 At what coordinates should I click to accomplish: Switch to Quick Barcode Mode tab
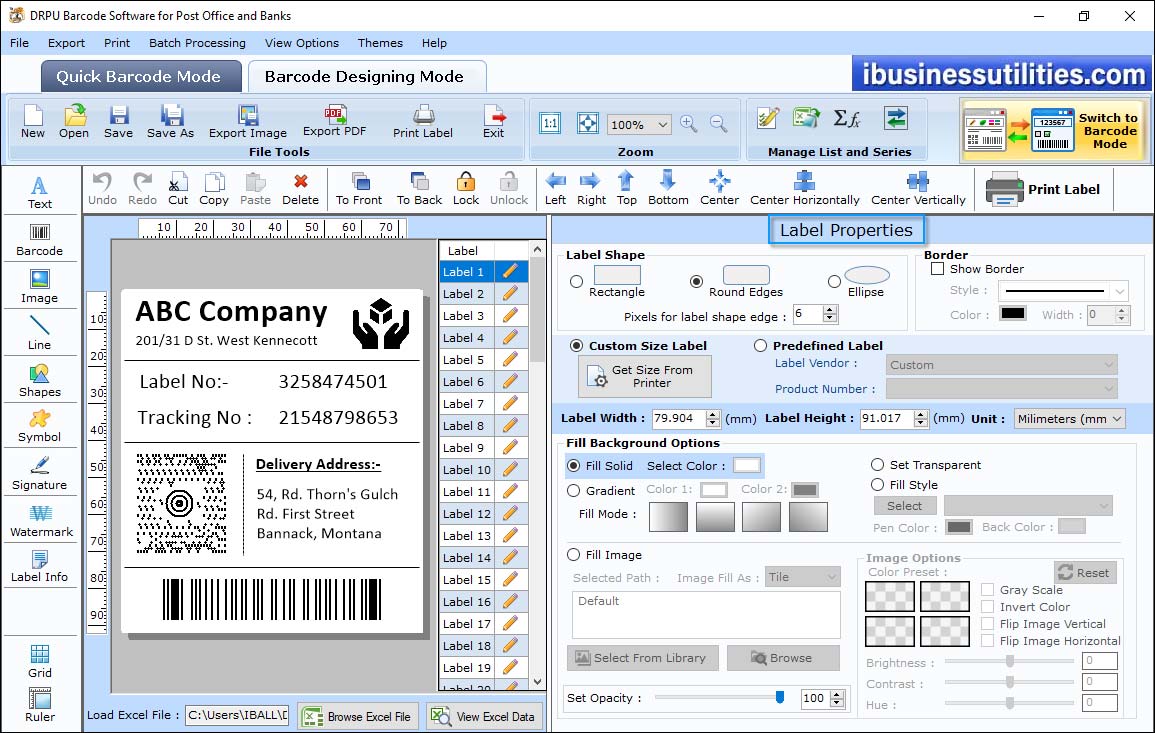[141, 77]
